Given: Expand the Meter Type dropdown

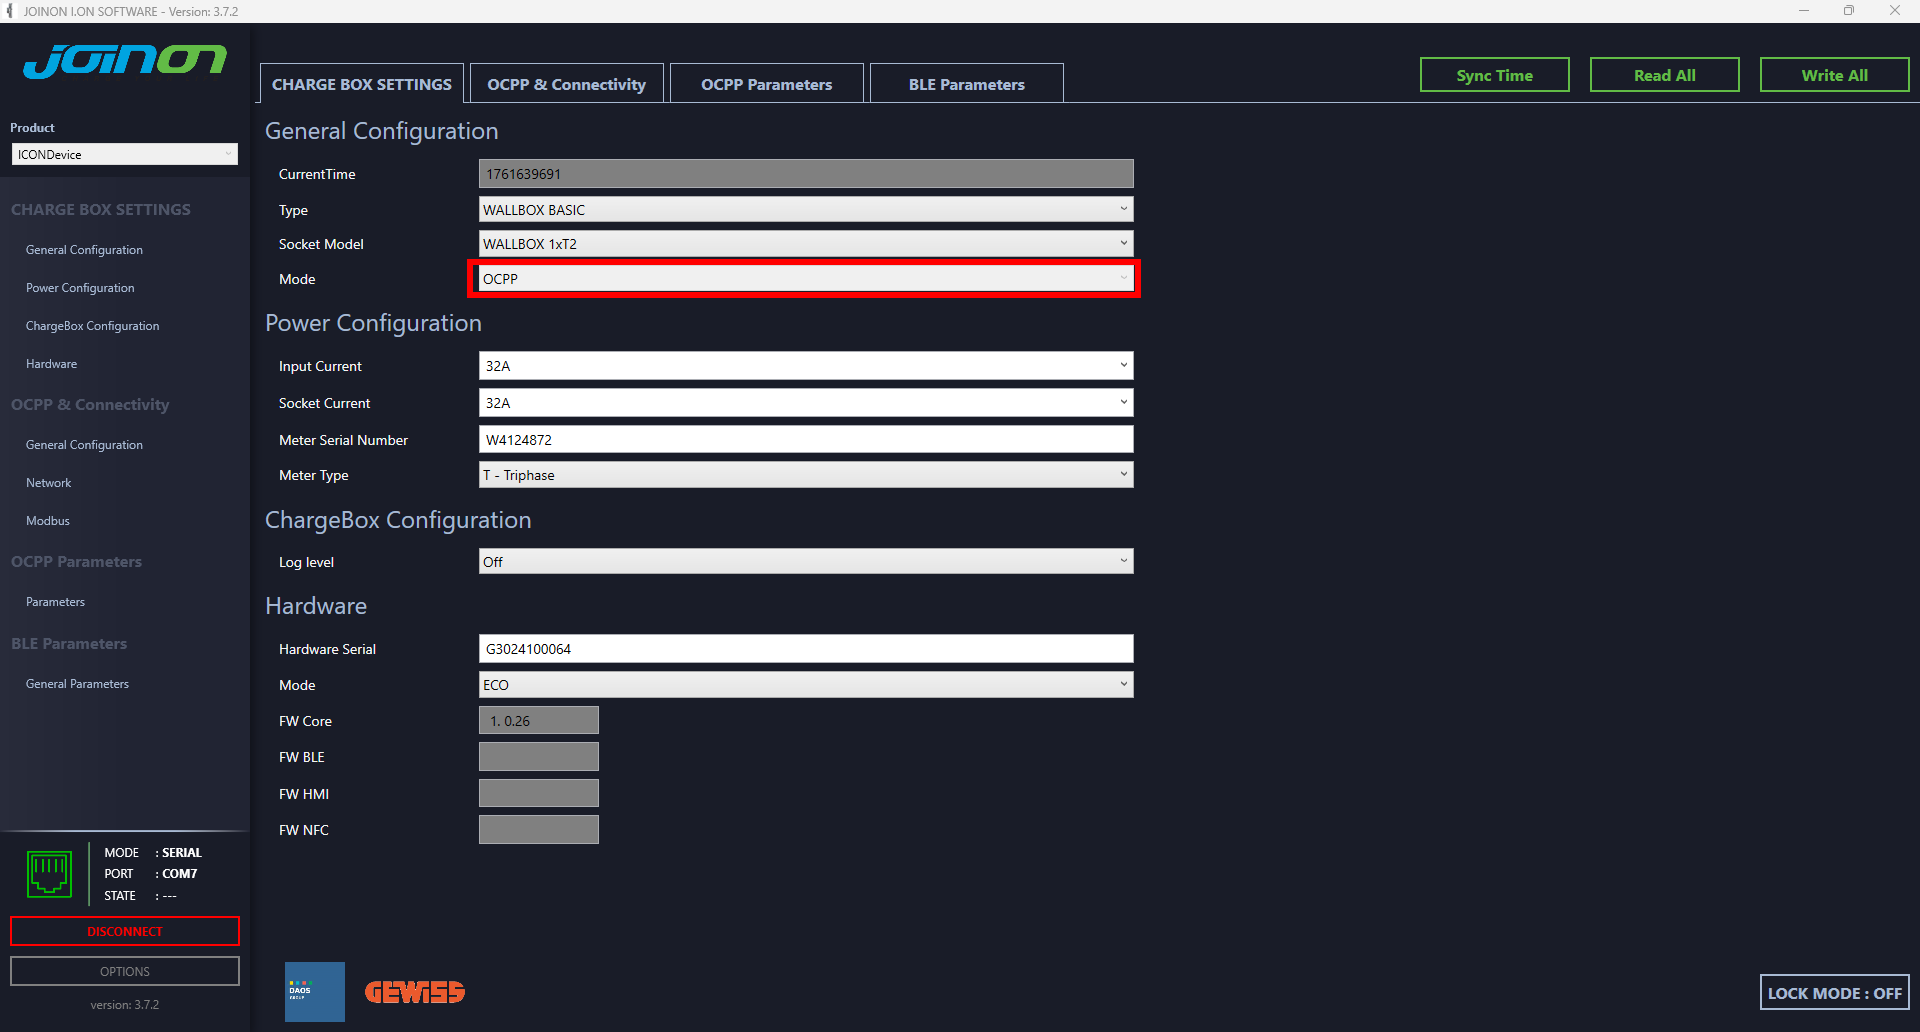Looking at the screenshot, I should 805,475.
